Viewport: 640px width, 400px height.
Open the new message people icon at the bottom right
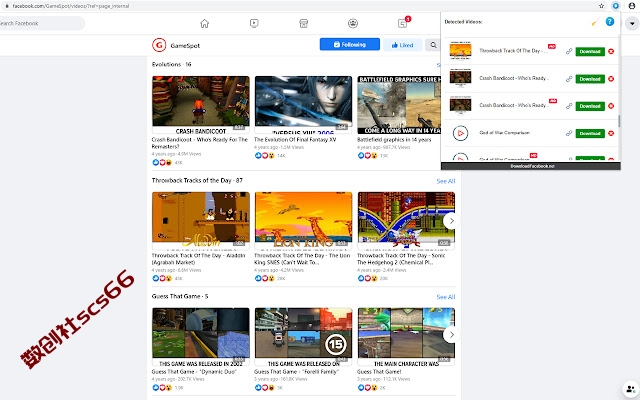click(x=631, y=389)
